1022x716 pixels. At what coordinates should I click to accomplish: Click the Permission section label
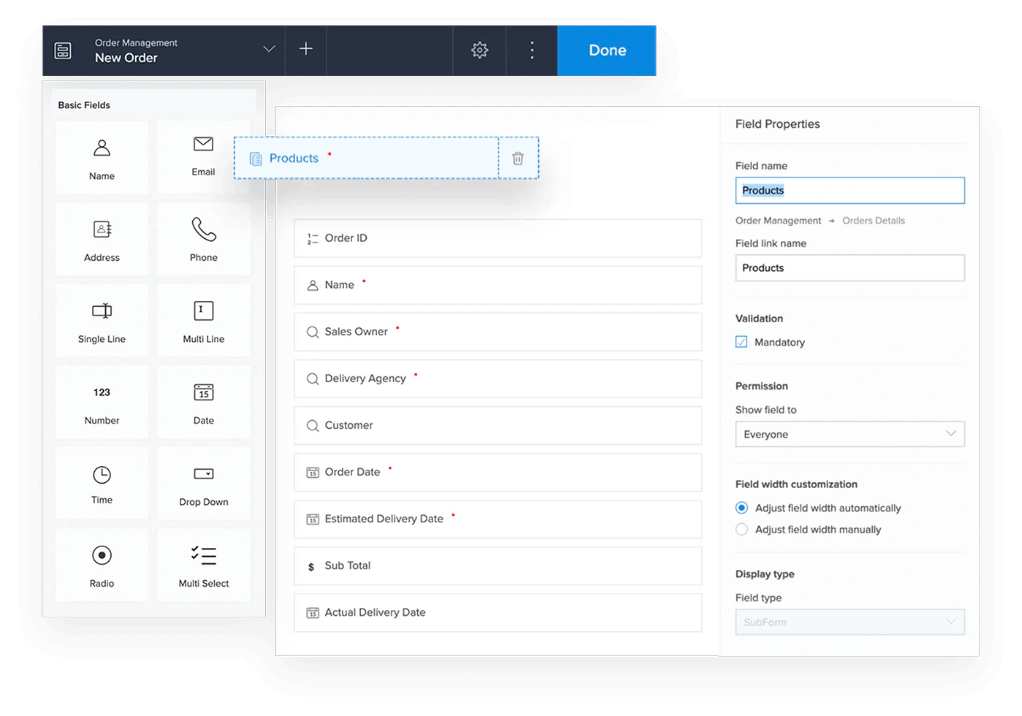coord(761,386)
